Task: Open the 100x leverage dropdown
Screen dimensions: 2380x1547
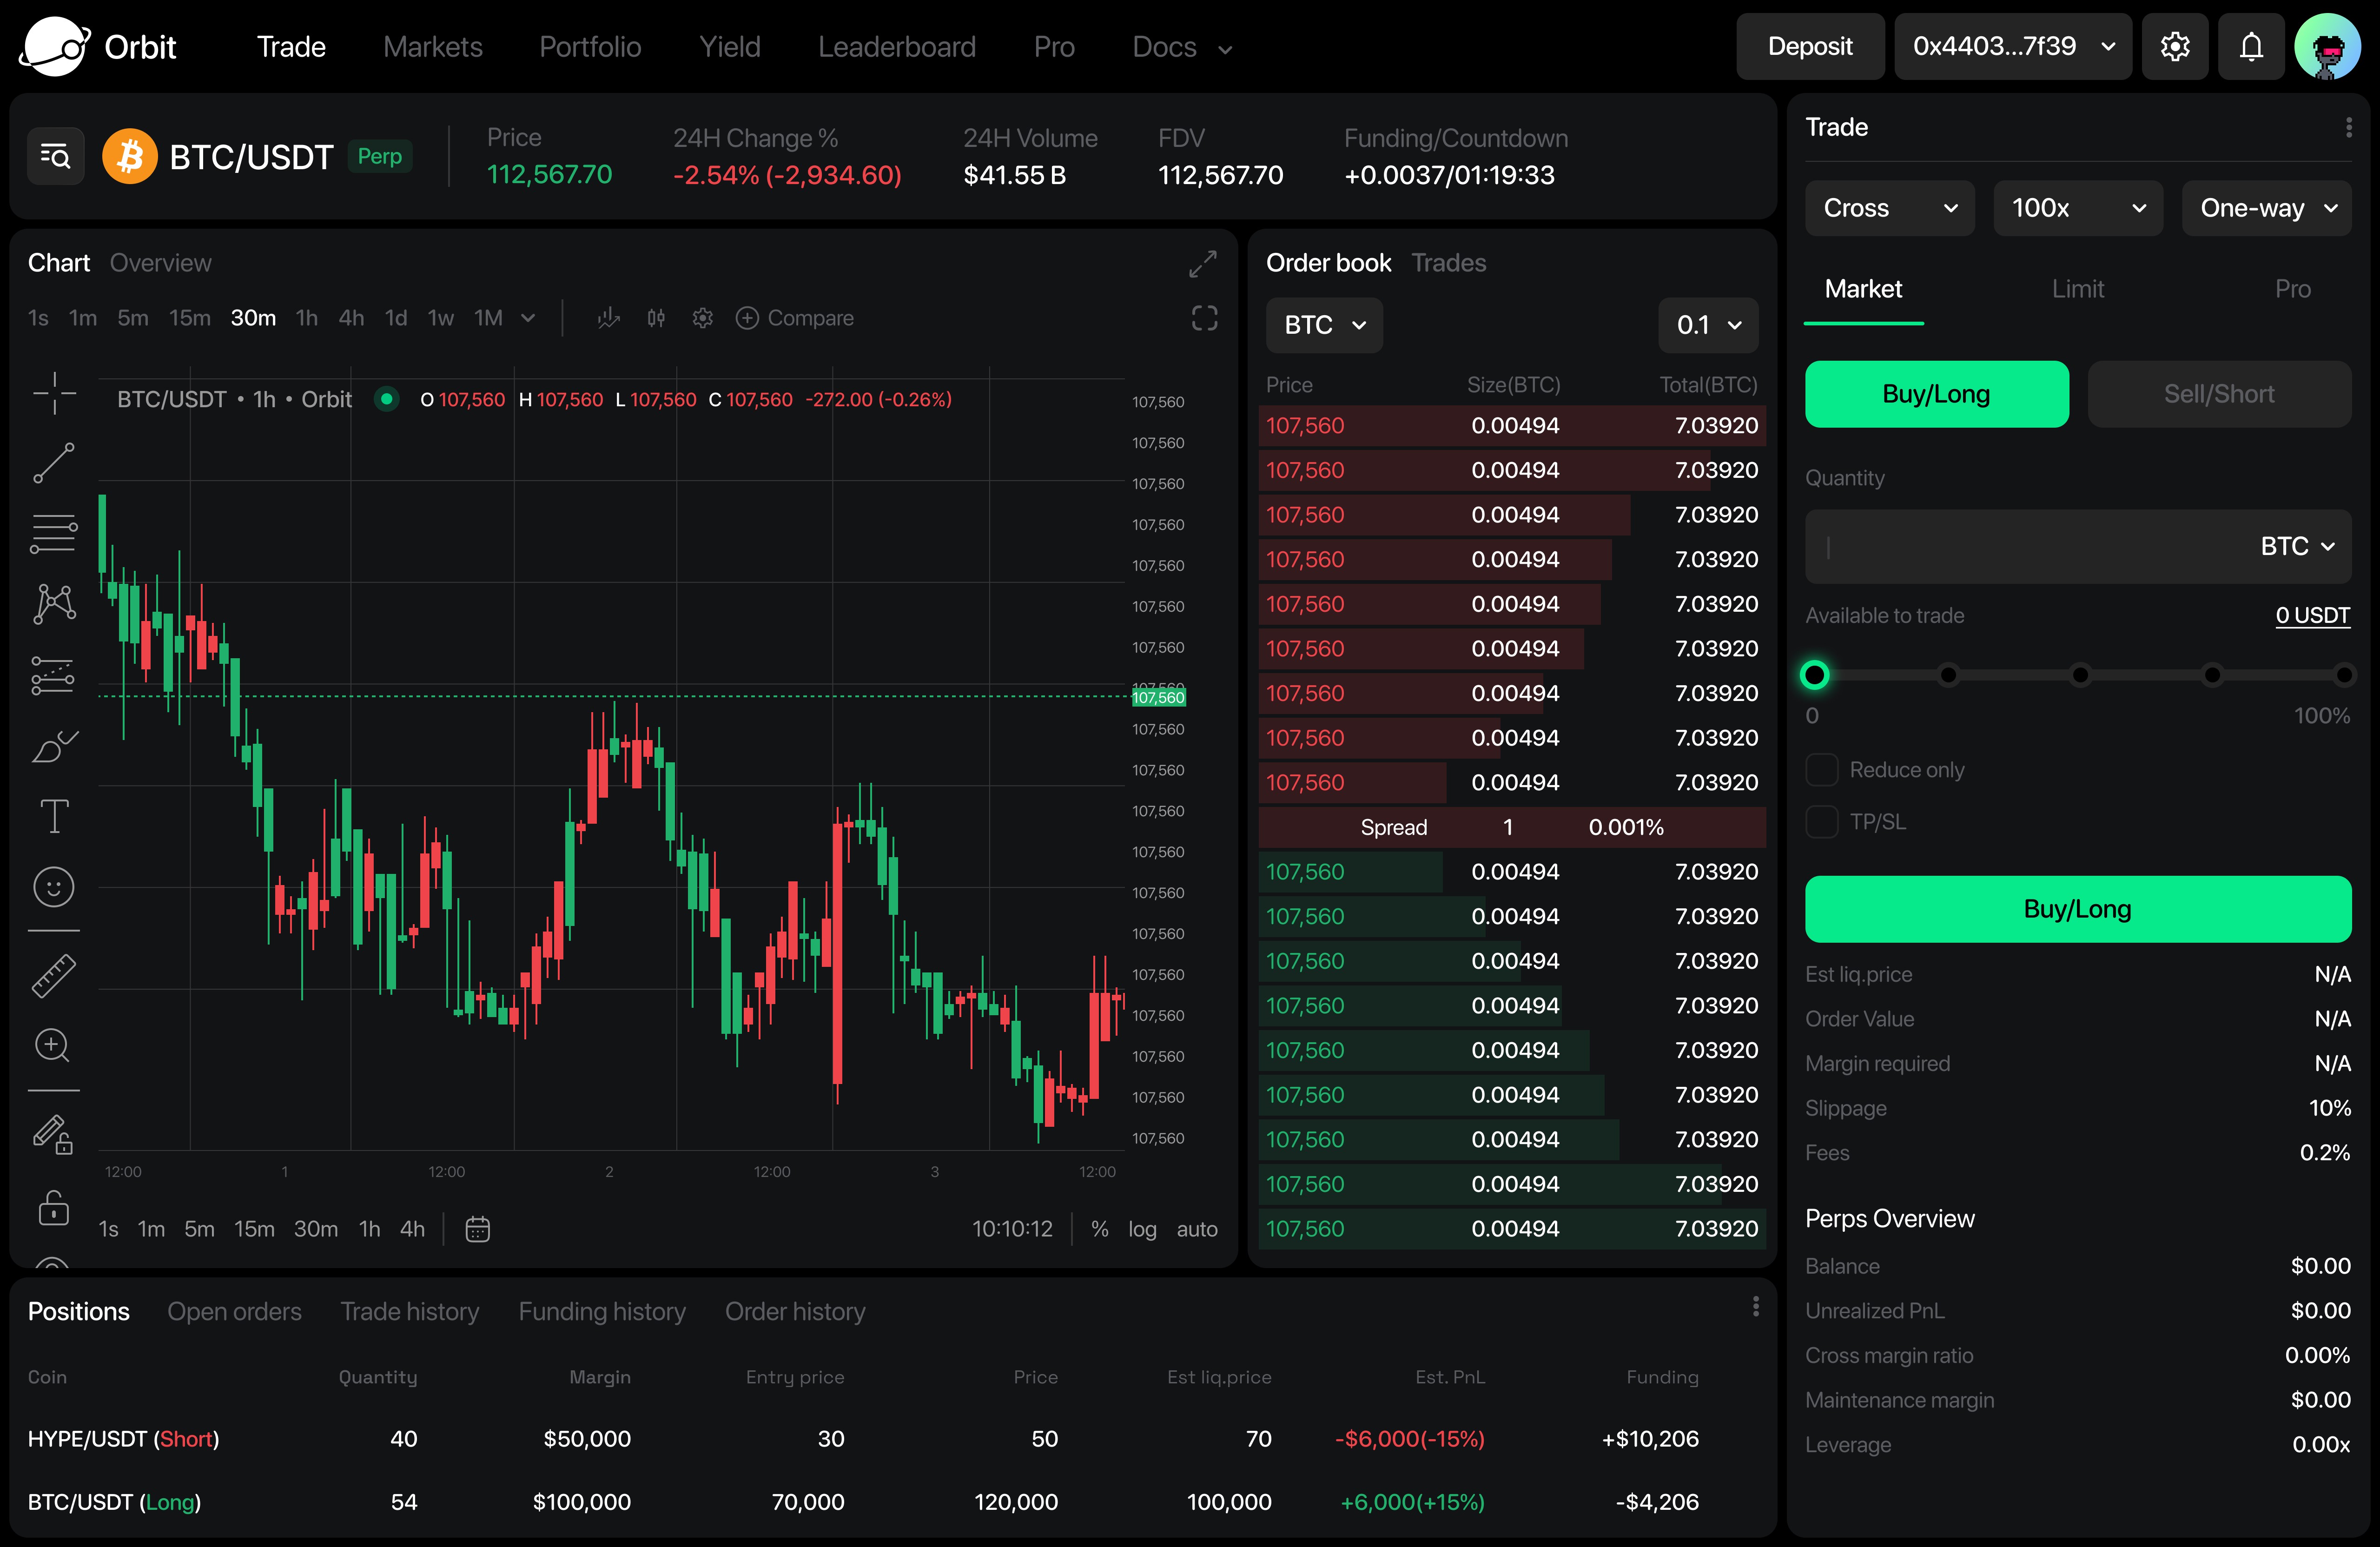Action: point(2077,208)
